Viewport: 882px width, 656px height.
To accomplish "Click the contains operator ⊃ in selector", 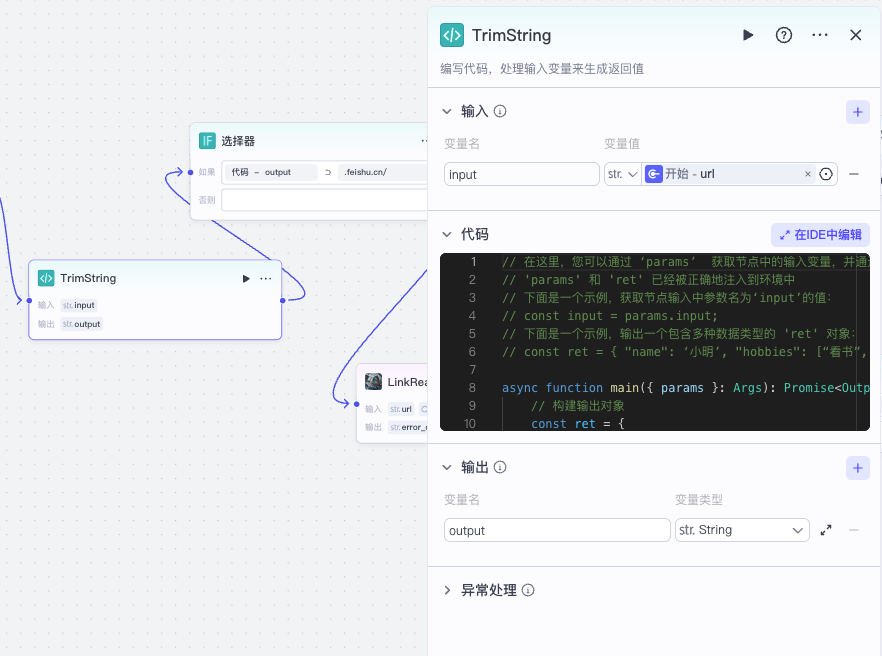I will point(328,172).
